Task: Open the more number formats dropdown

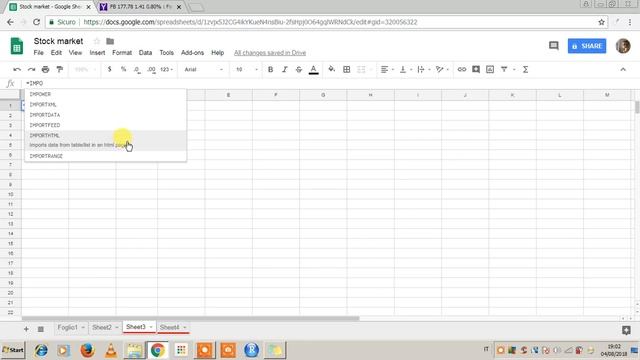Action: (166, 69)
